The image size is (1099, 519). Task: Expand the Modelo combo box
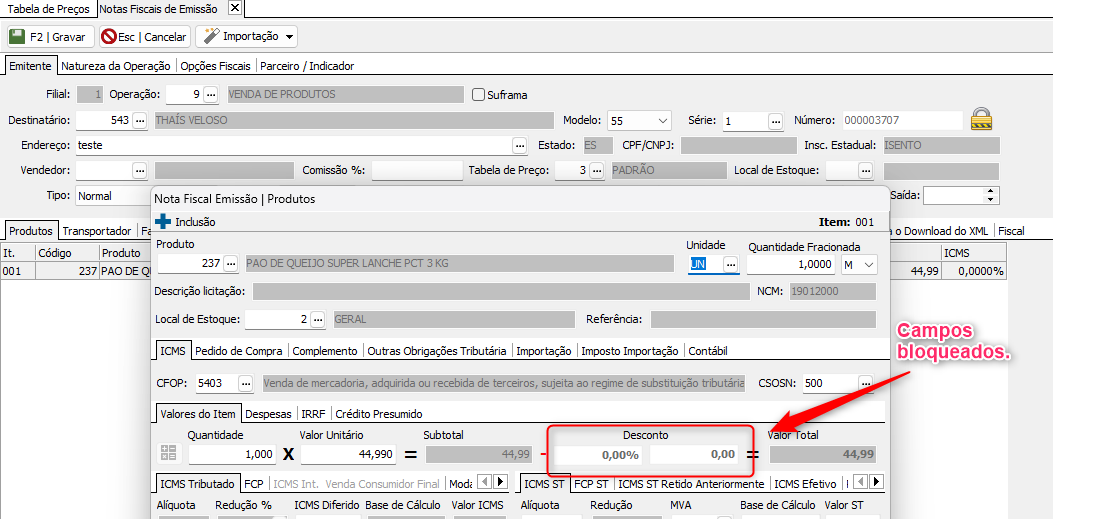coord(662,121)
